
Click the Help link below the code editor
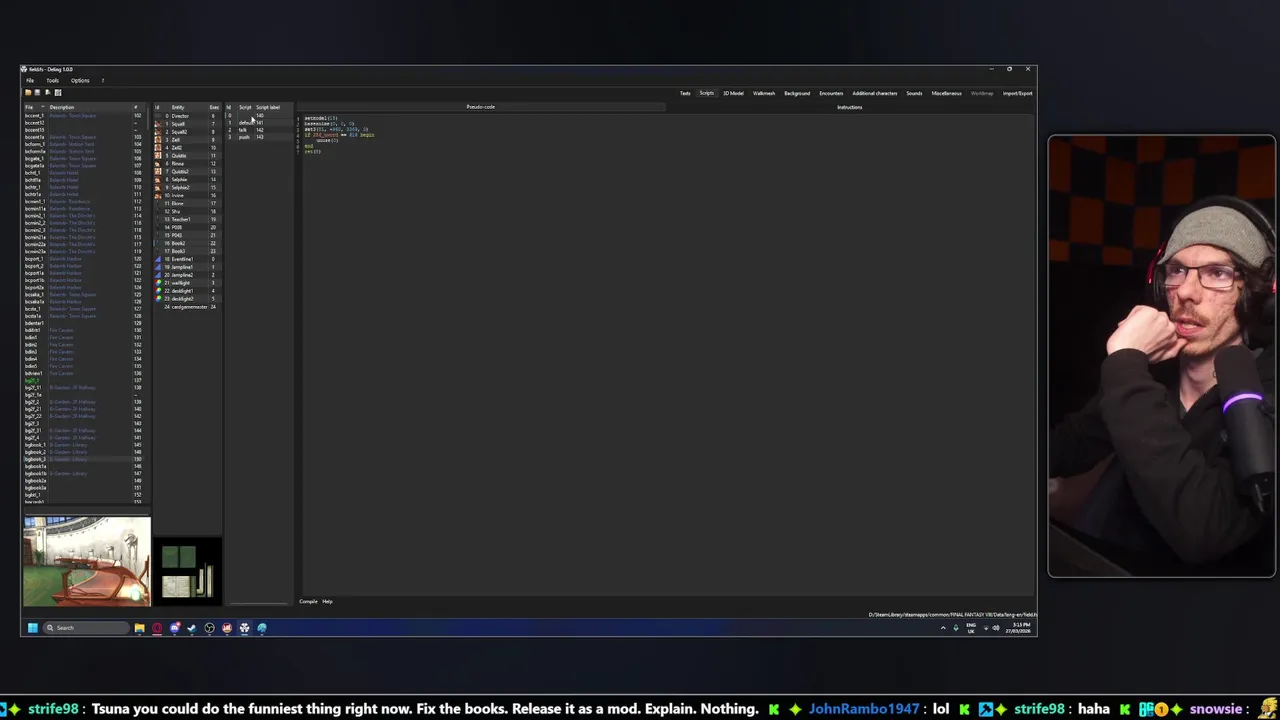click(x=327, y=601)
